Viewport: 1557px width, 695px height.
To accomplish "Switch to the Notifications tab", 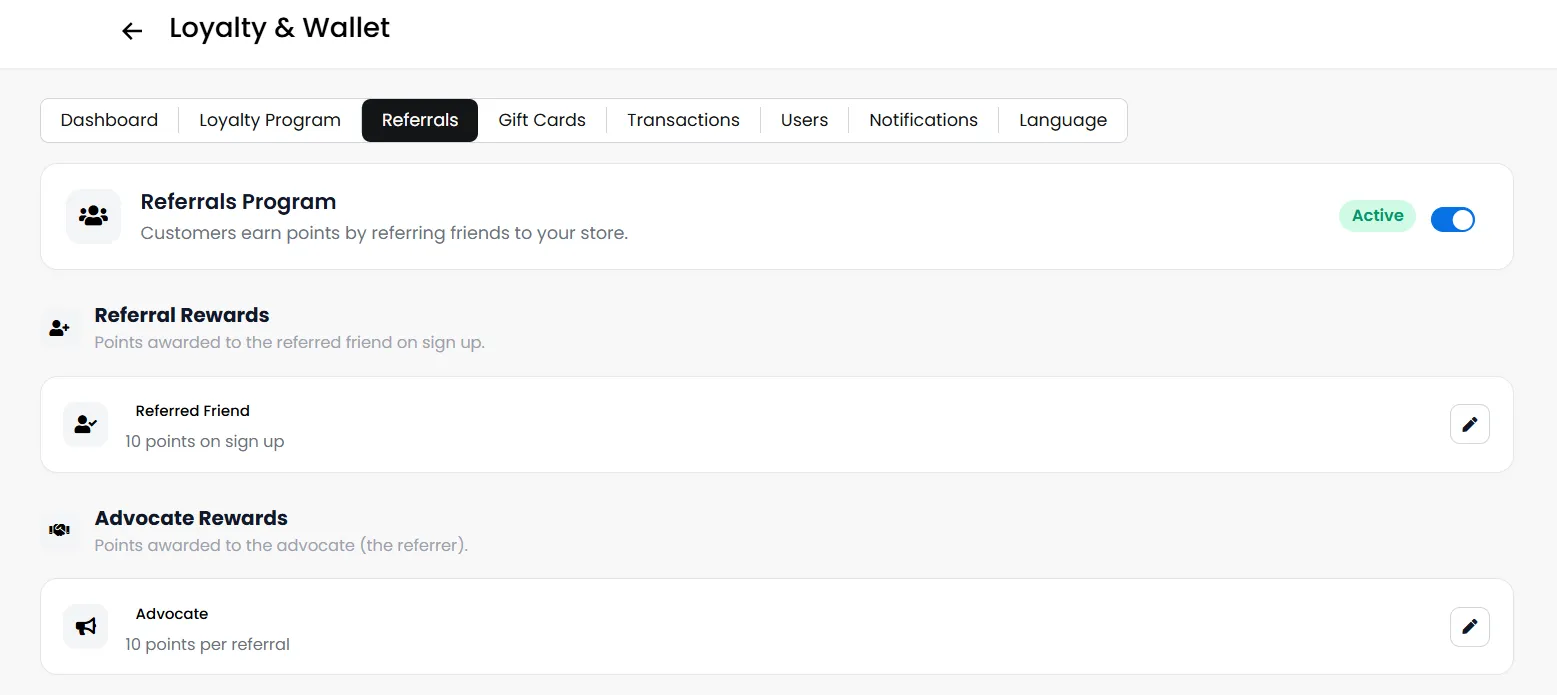I will [x=923, y=120].
